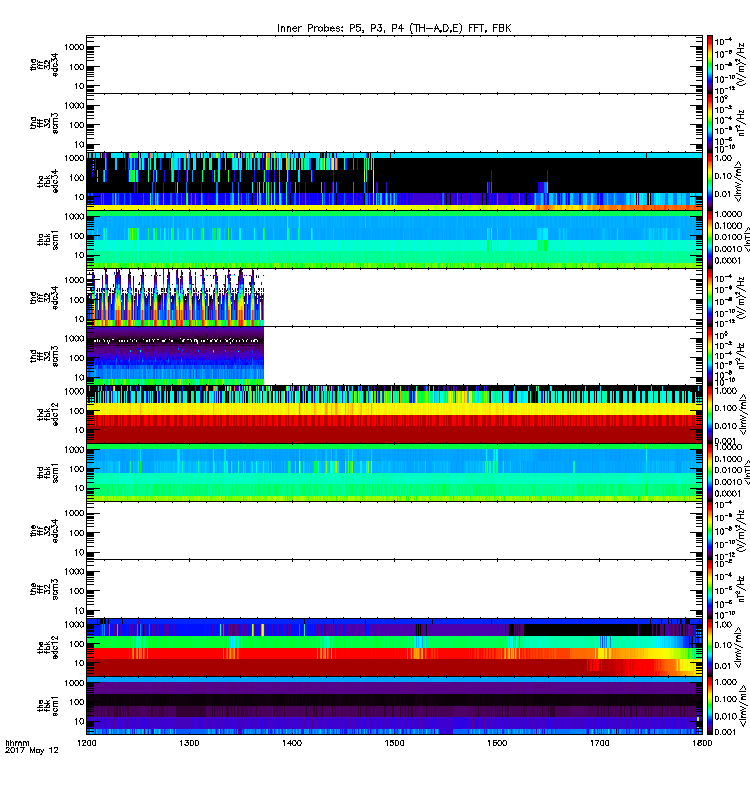
Task: Click 'nT²/Hz' unit label of the fff scm3 color bar
Action: pos(742,589)
